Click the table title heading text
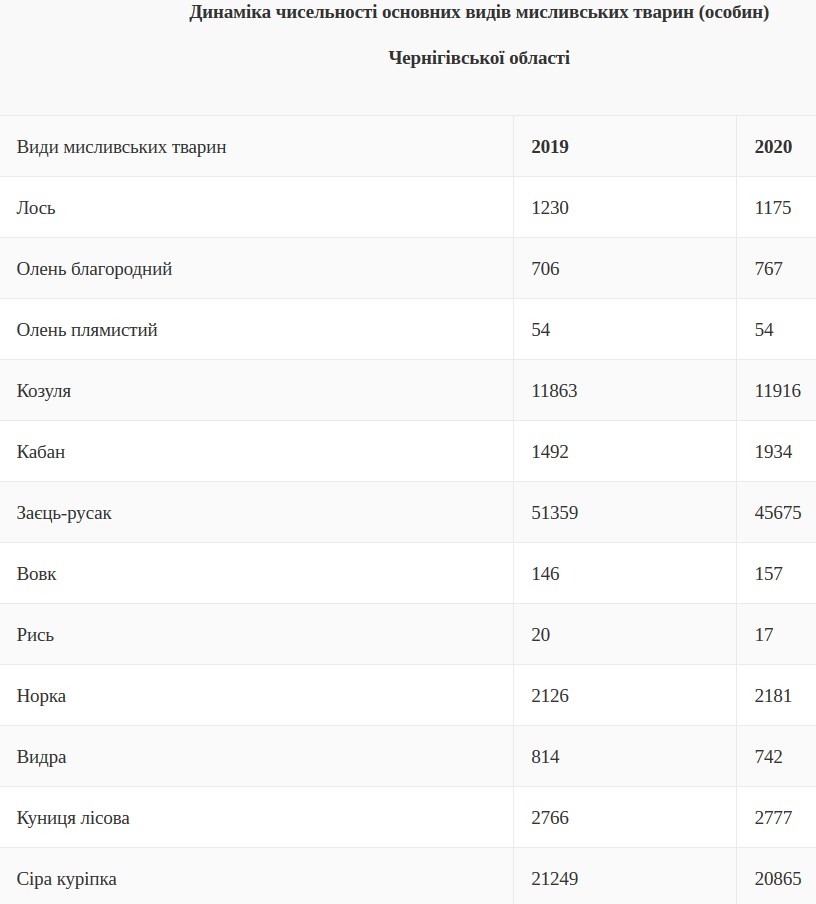This screenshot has height=904, width=816. (x=479, y=13)
